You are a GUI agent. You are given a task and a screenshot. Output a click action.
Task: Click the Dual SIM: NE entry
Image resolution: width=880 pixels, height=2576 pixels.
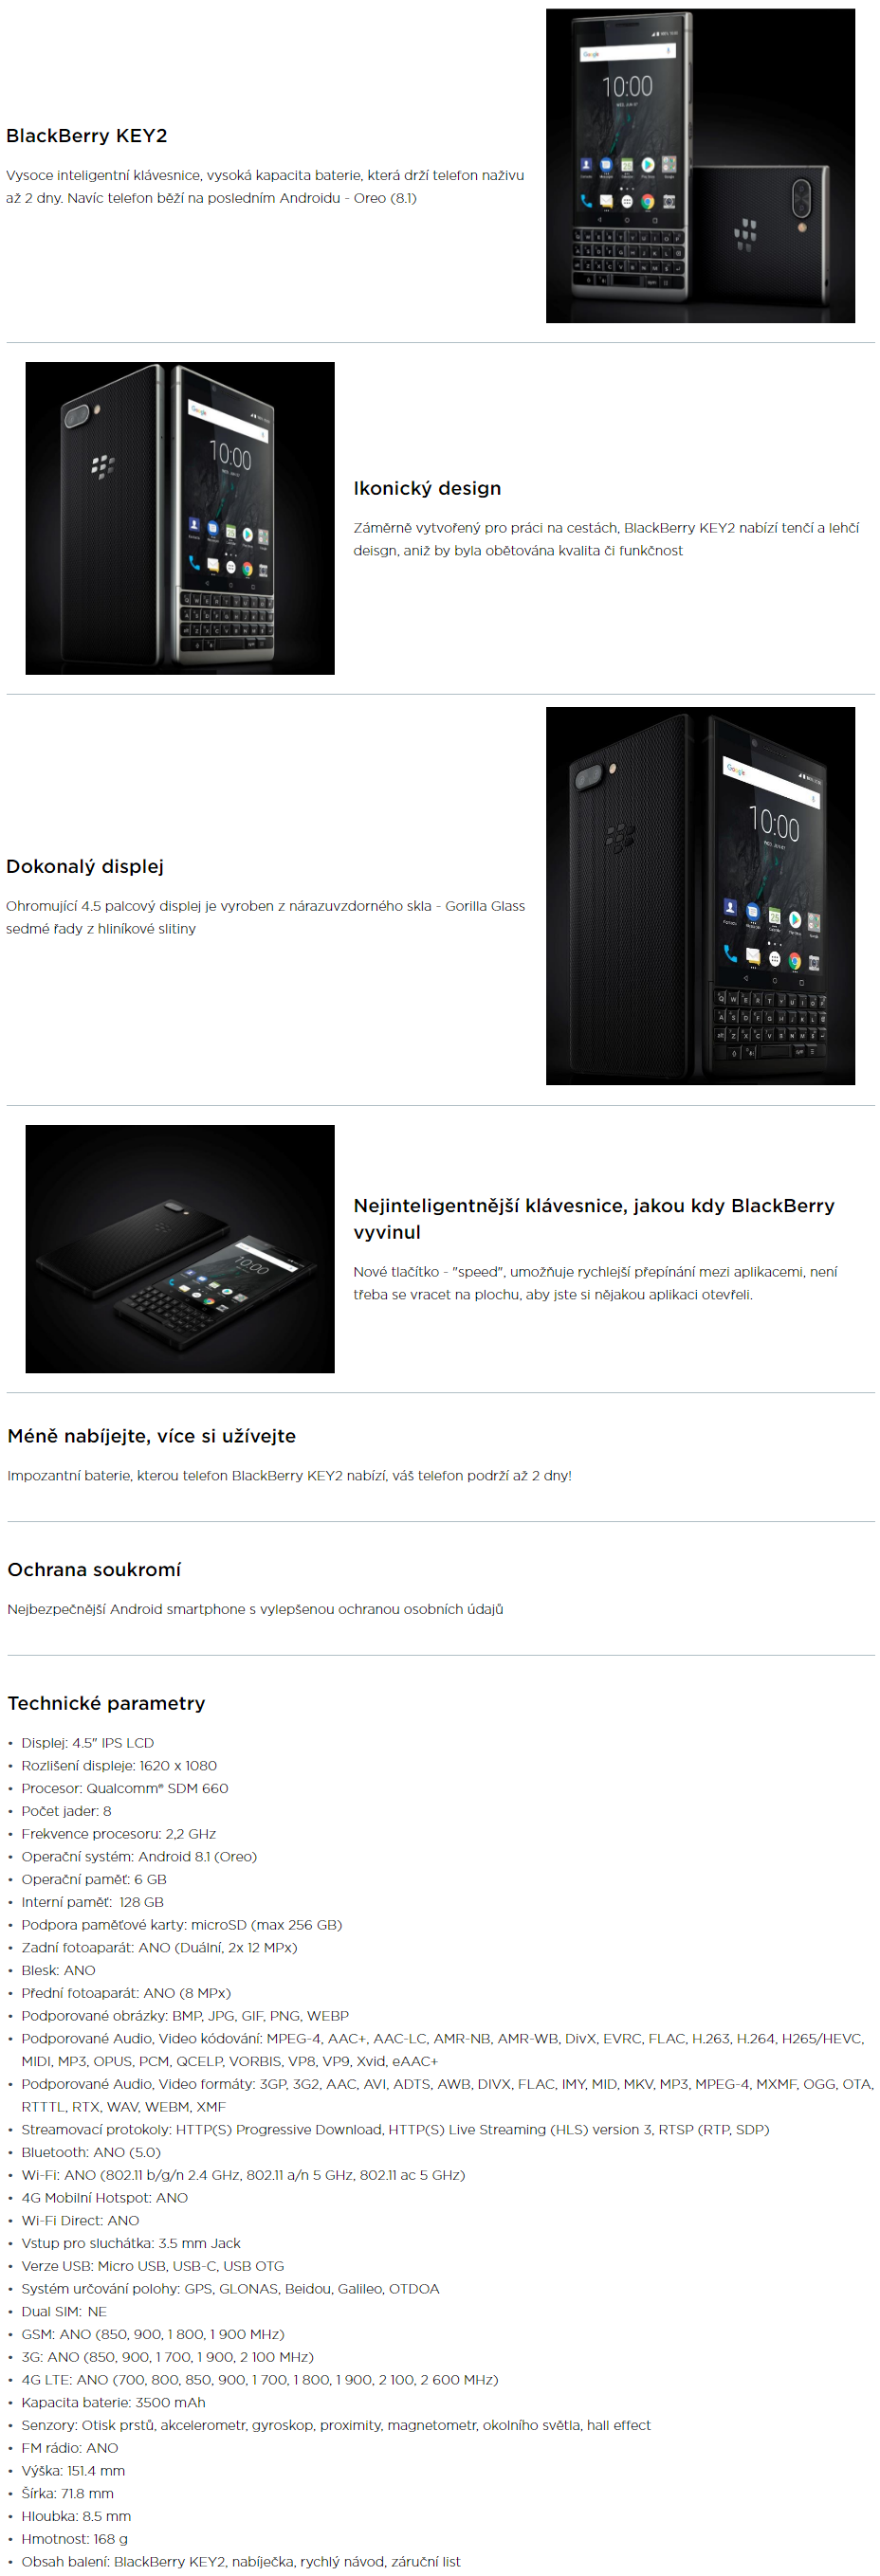click(64, 2311)
